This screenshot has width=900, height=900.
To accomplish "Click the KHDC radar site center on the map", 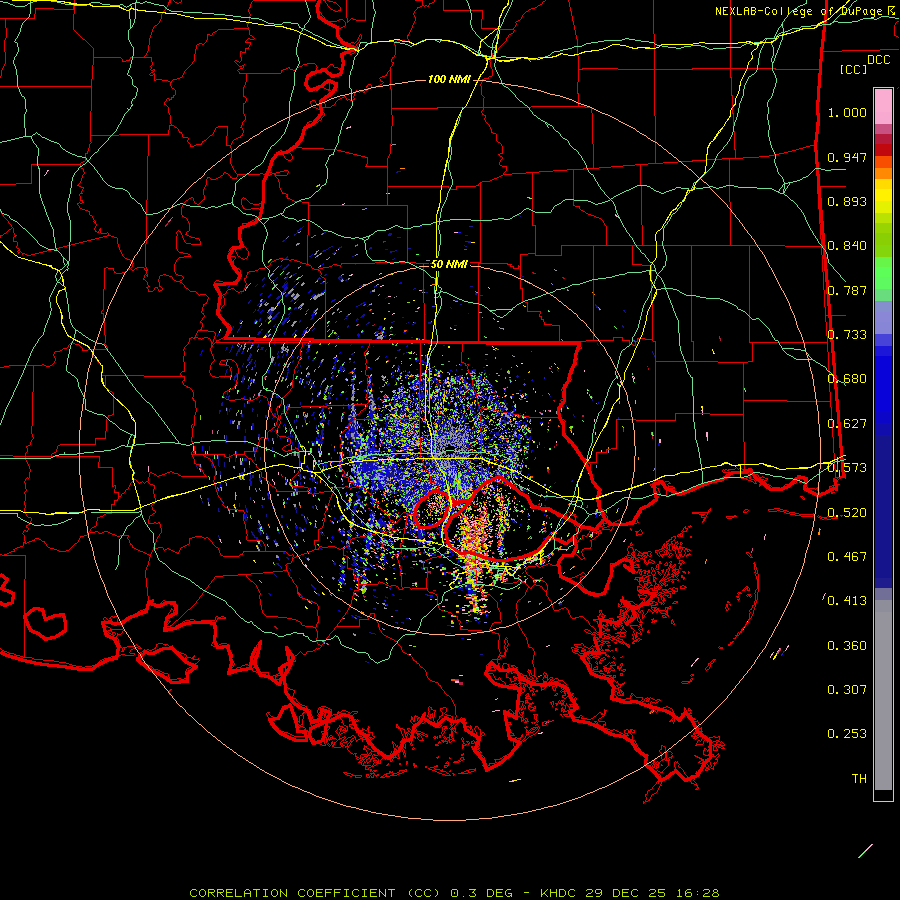I will pyautogui.click(x=450, y=448).
